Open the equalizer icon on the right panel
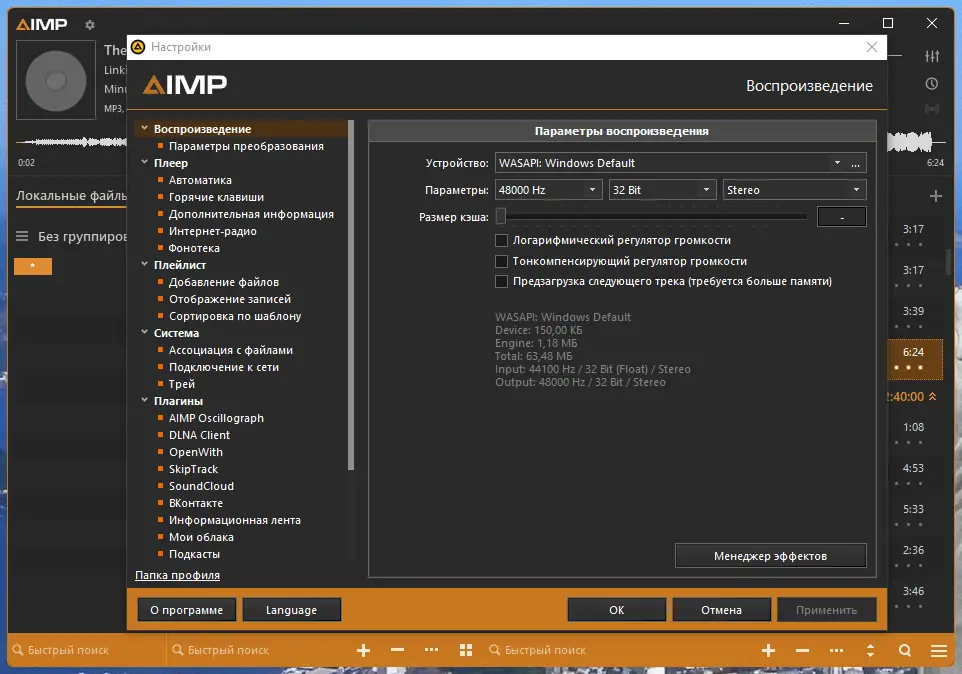The width and height of the screenshot is (962, 674). pos(932,57)
